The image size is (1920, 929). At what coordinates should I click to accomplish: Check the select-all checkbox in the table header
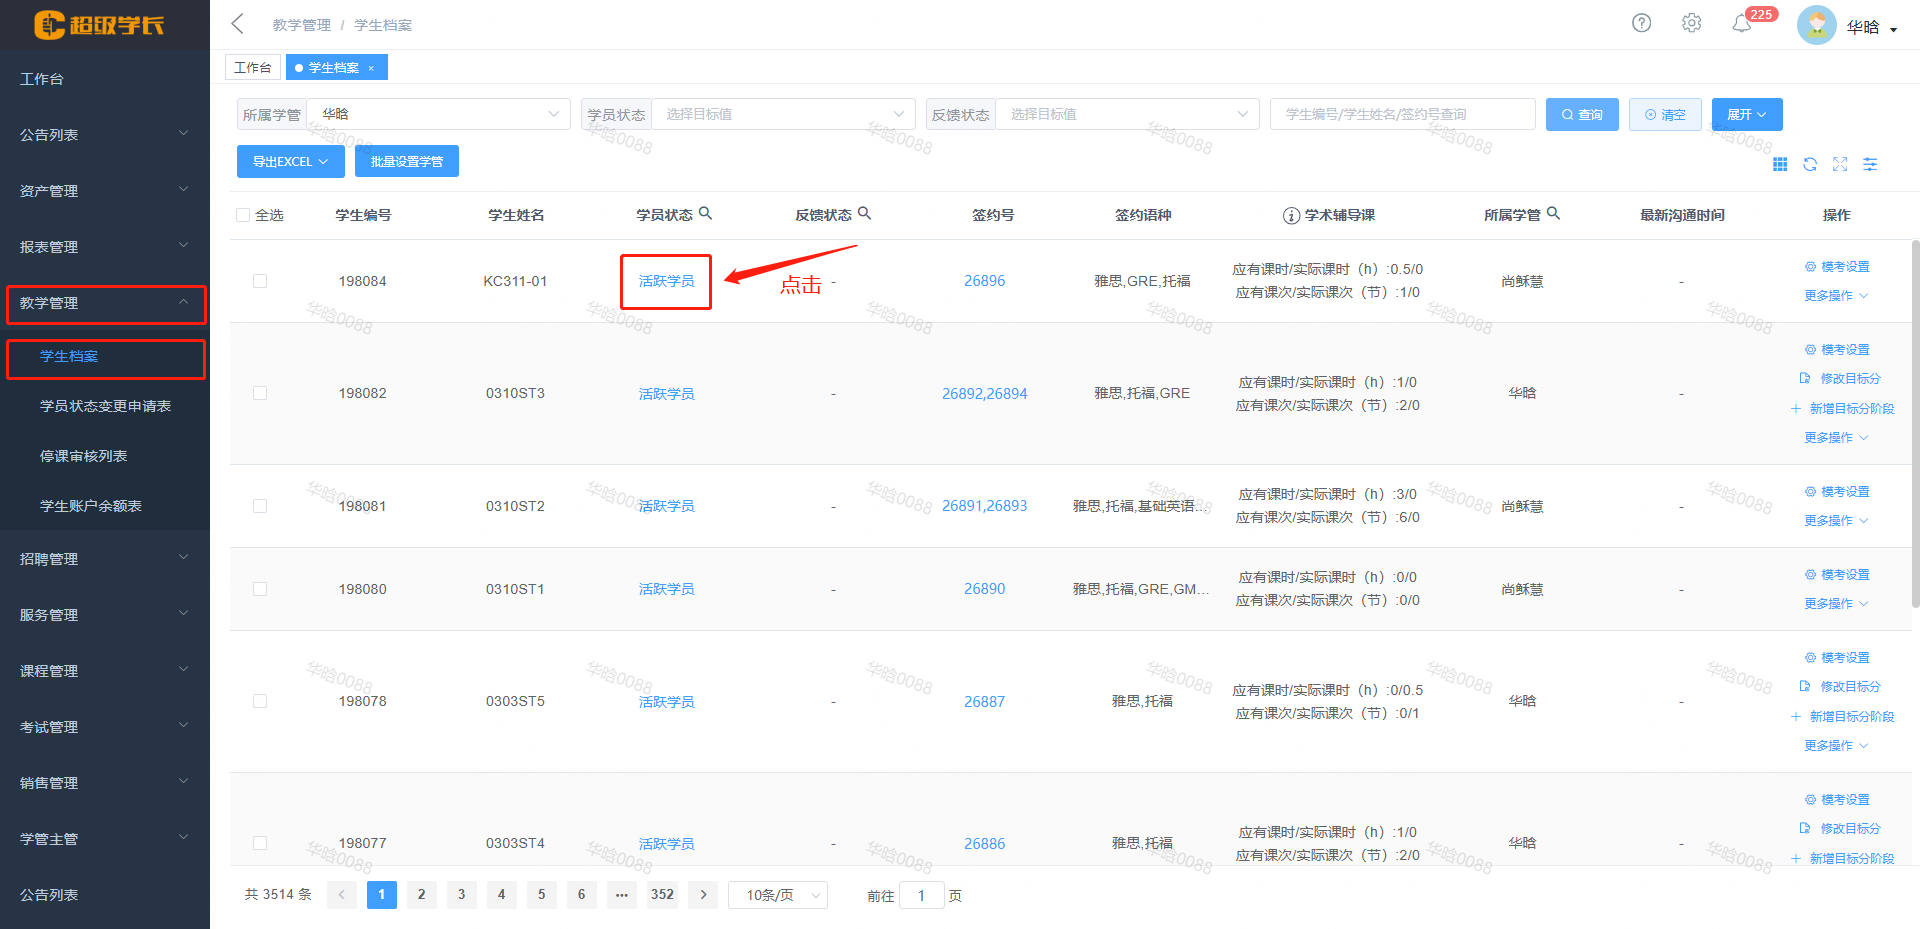(x=243, y=214)
